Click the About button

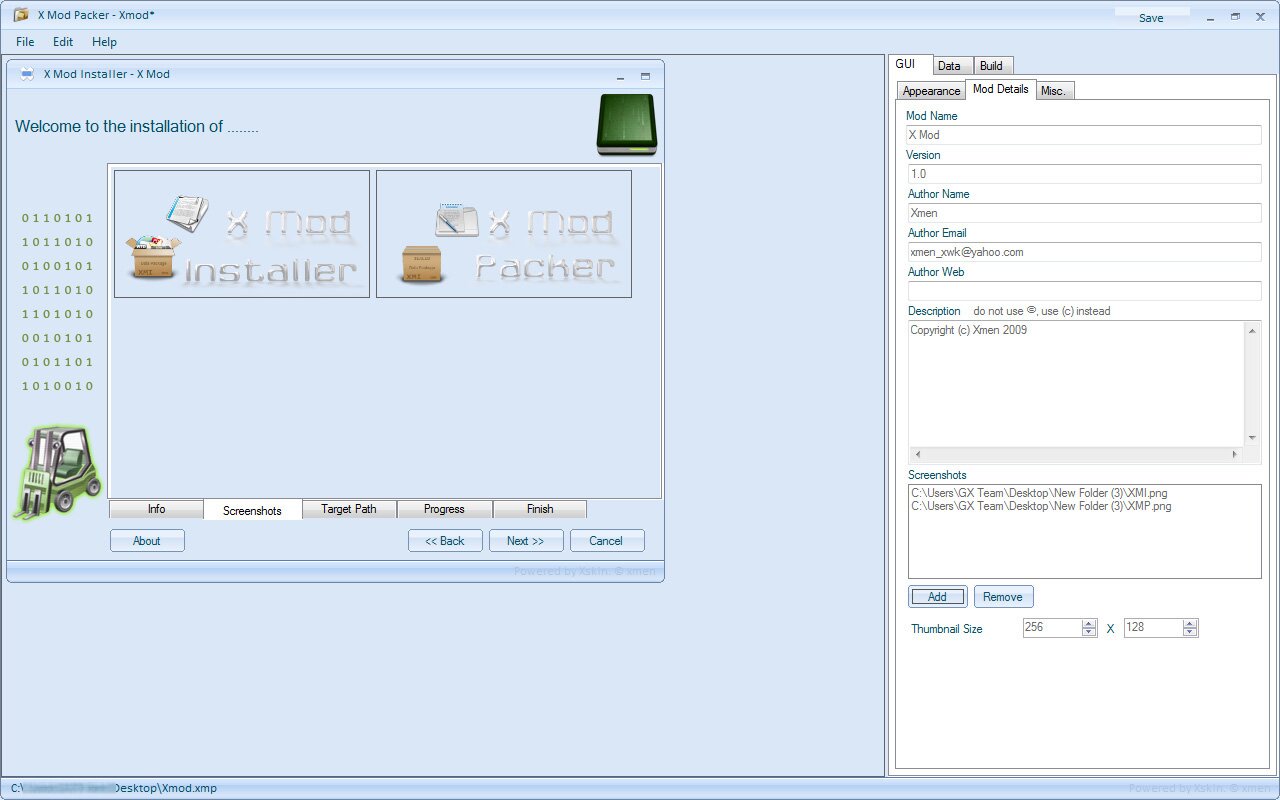pyautogui.click(x=147, y=541)
